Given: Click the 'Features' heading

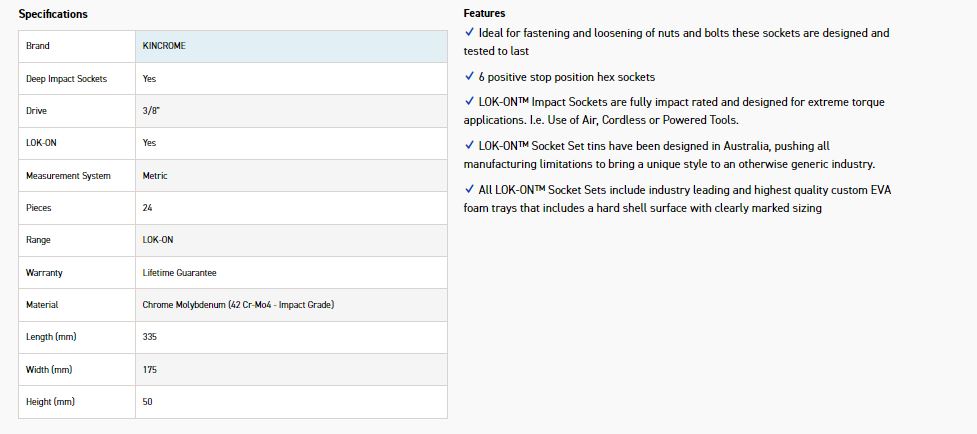Looking at the screenshot, I should point(484,14).
